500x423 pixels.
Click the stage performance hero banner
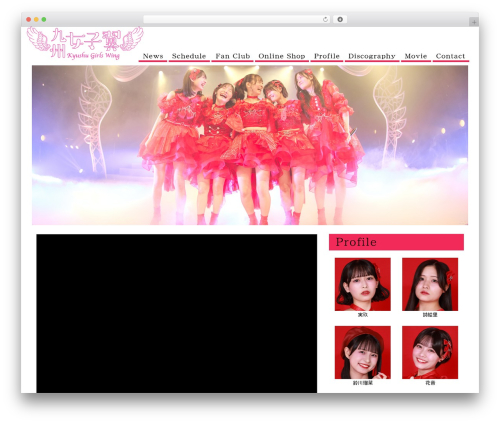tap(250, 145)
